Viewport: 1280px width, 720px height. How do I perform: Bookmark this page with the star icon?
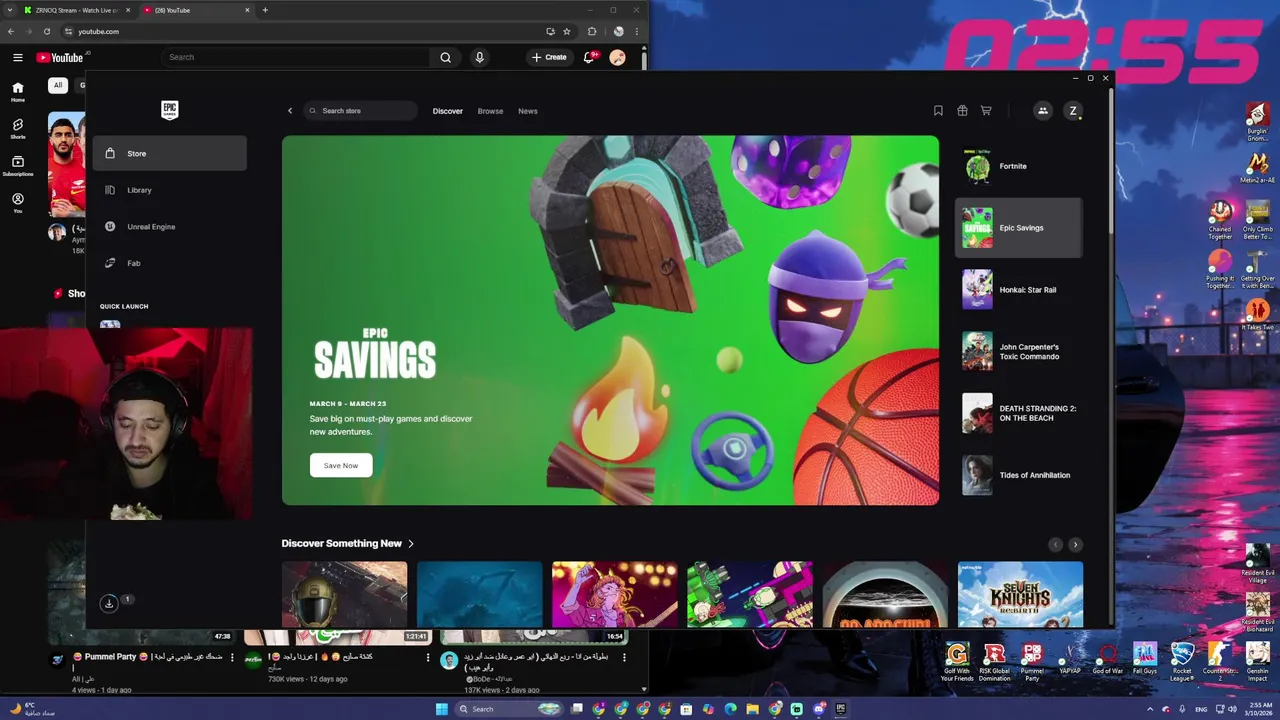pyautogui.click(x=567, y=31)
